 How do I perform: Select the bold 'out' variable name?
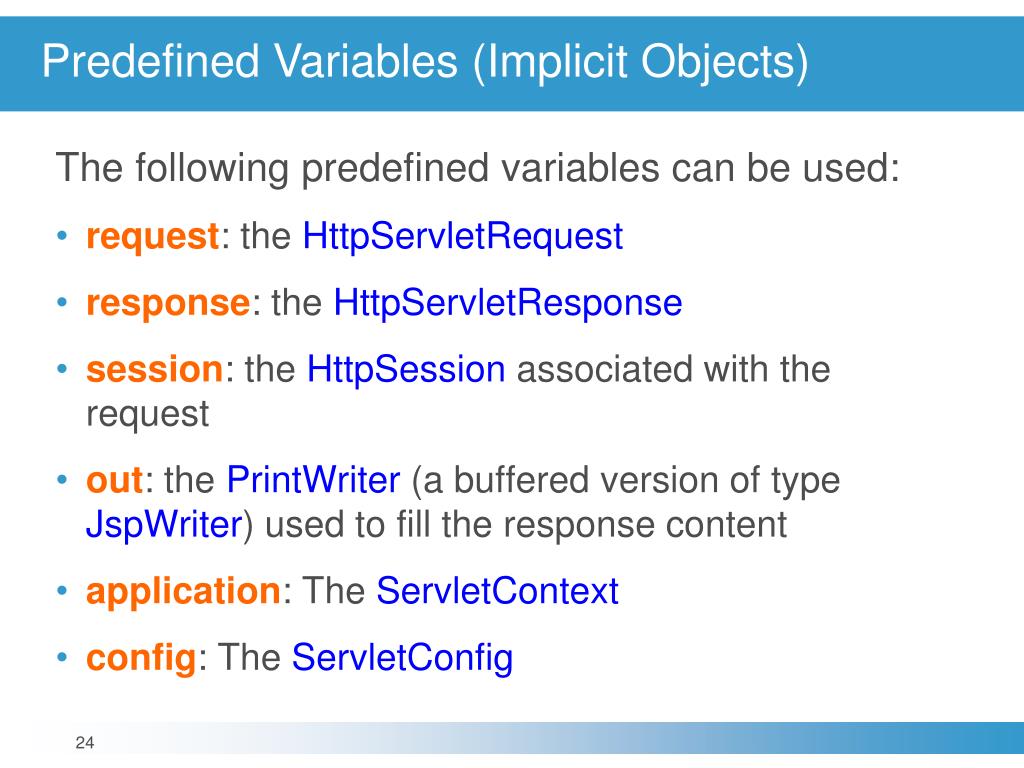115,481
